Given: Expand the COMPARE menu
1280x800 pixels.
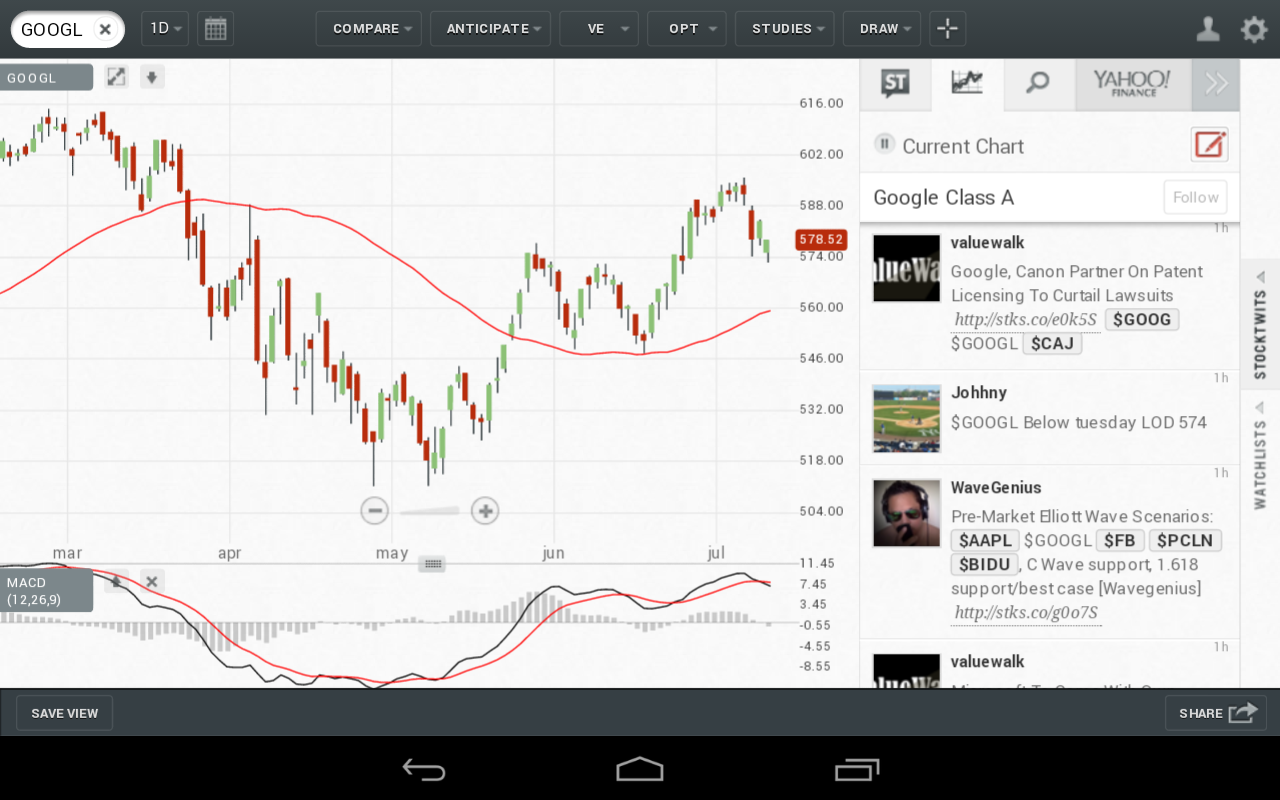Looking at the screenshot, I should pos(369,29).
